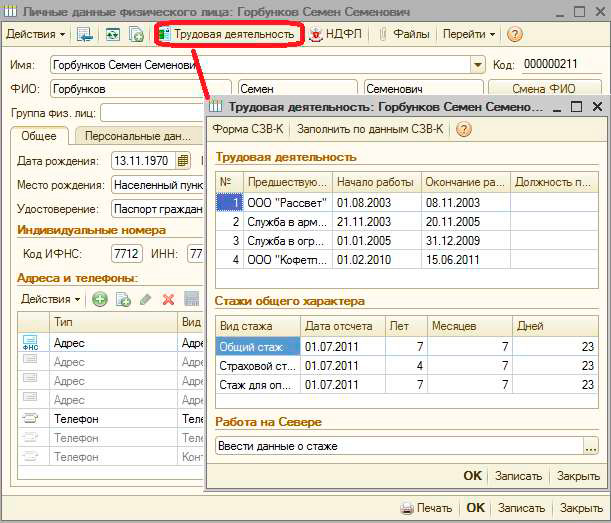Click Печать at bottom of main window
Viewport: 611px width, 523px height.
click(x=427, y=508)
